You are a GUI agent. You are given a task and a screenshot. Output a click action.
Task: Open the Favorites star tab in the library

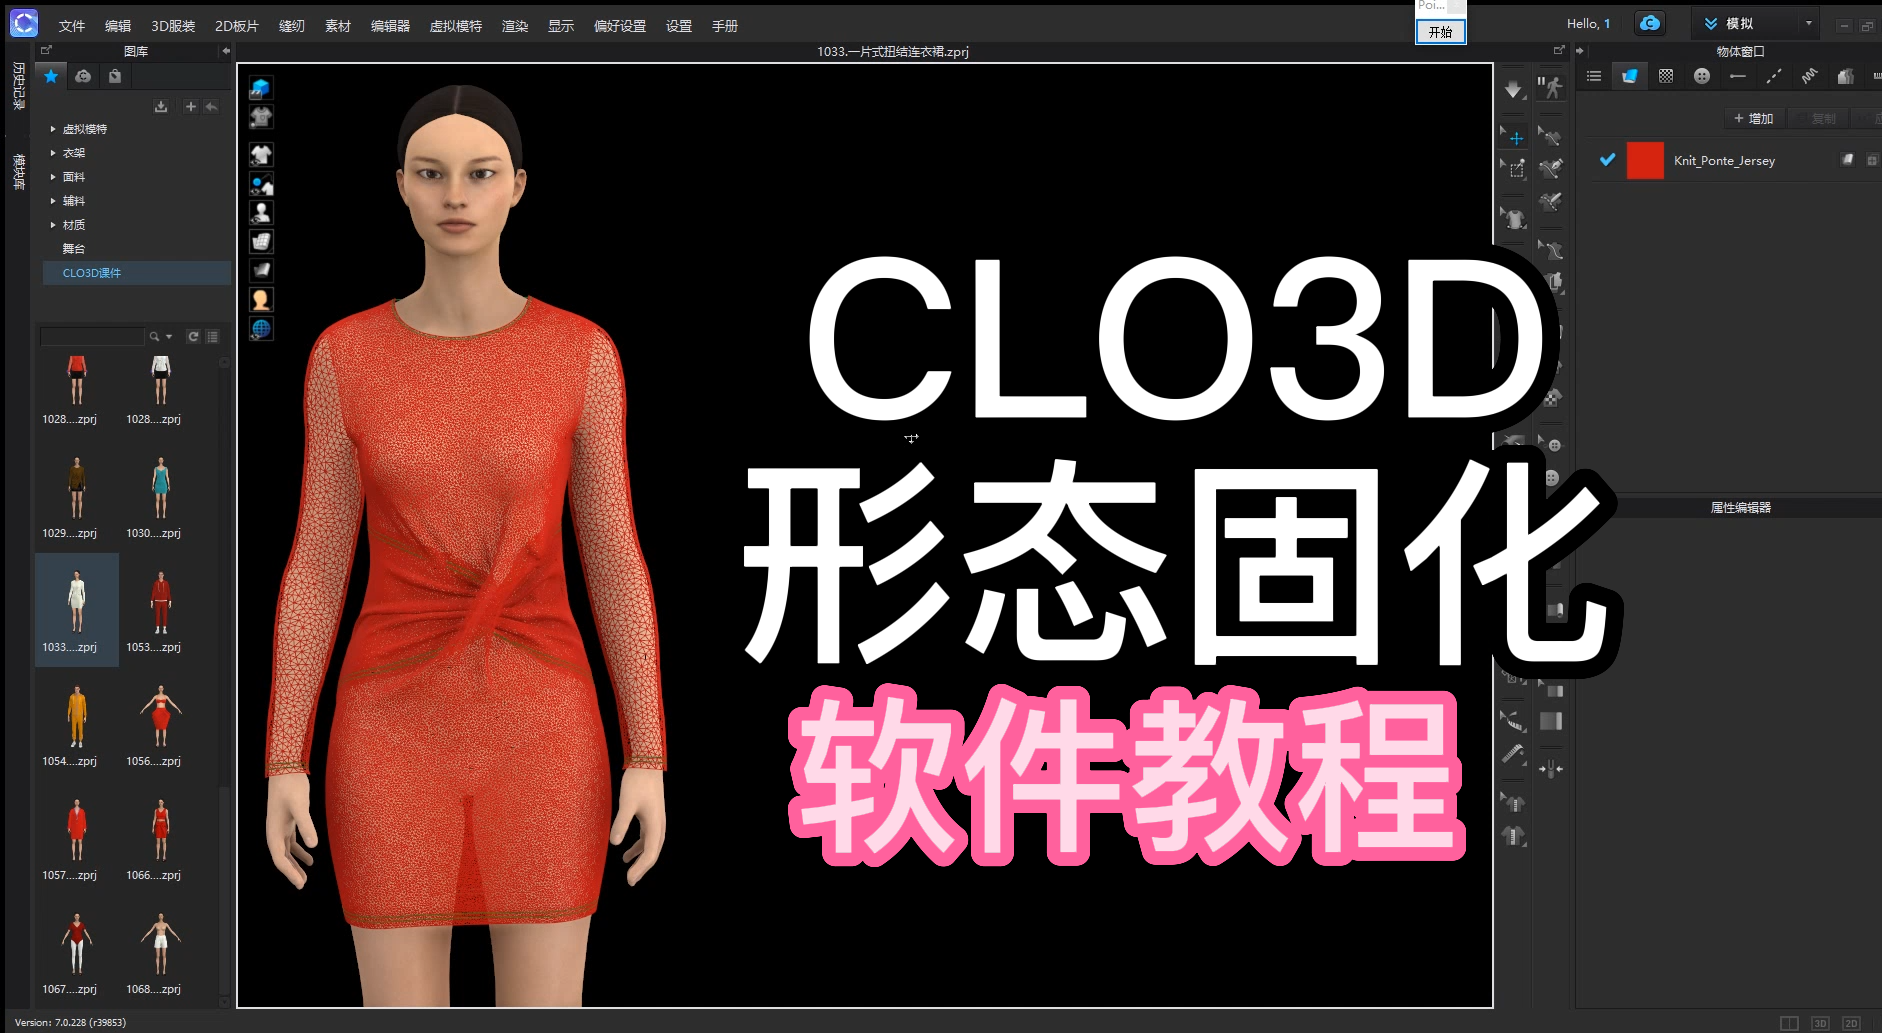pos(51,76)
